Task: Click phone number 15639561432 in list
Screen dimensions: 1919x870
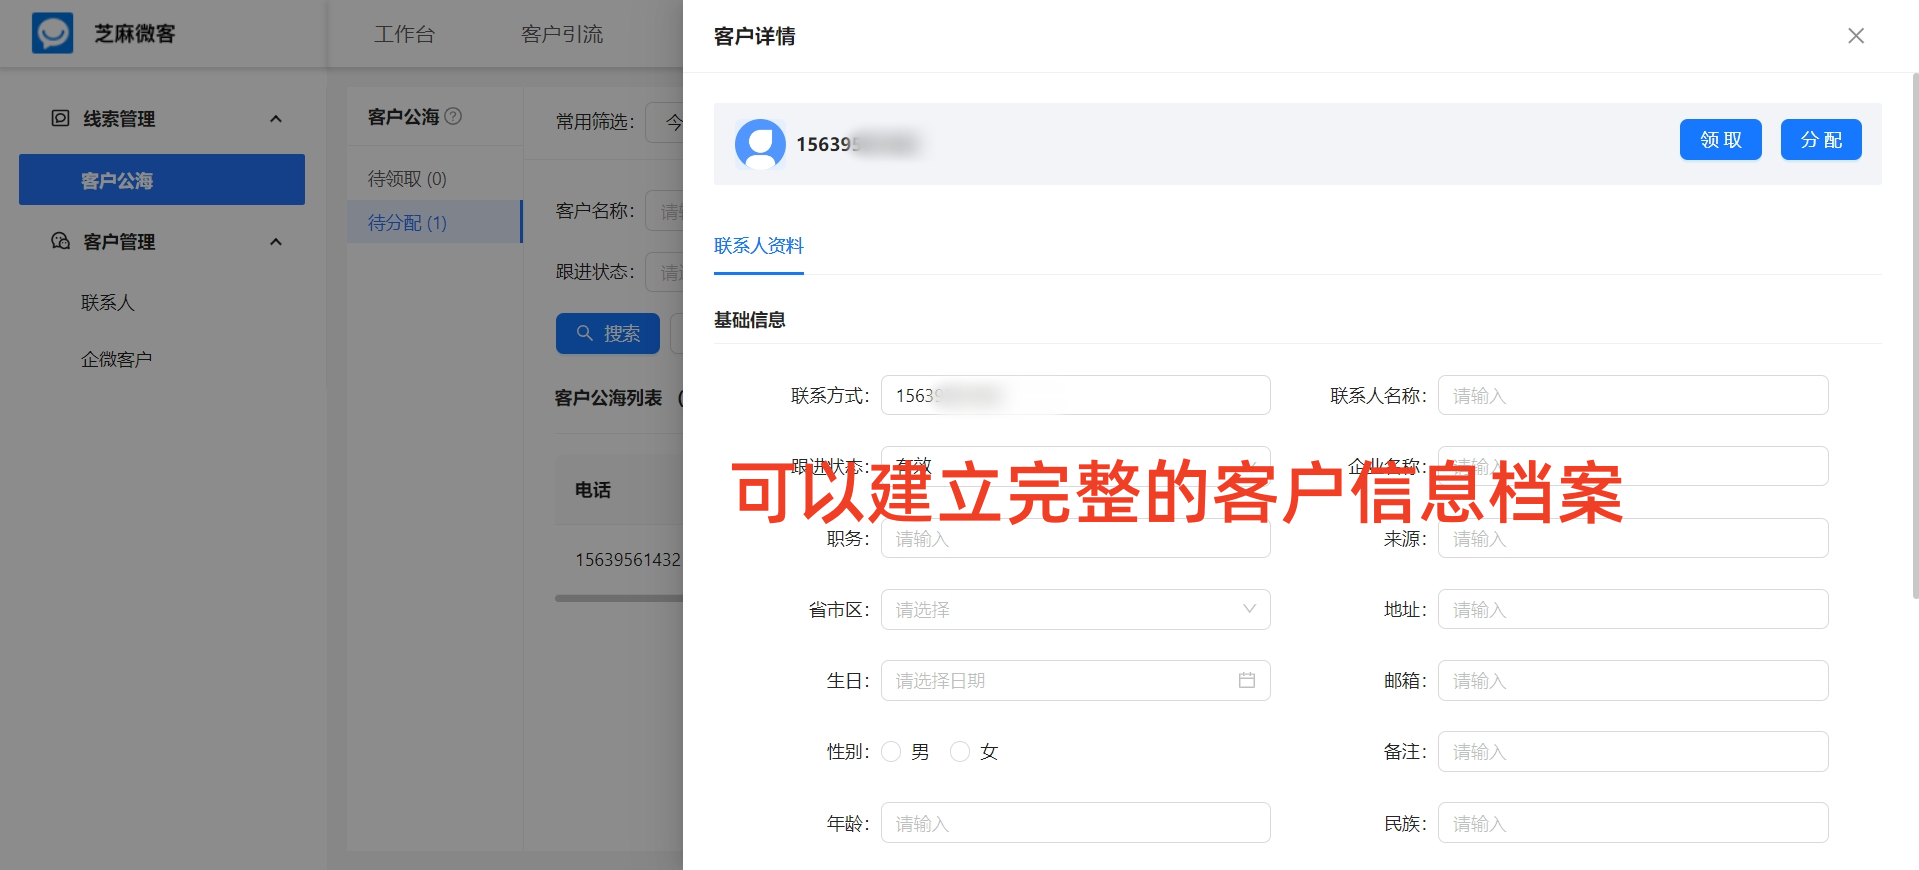Action: click(x=627, y=559)
